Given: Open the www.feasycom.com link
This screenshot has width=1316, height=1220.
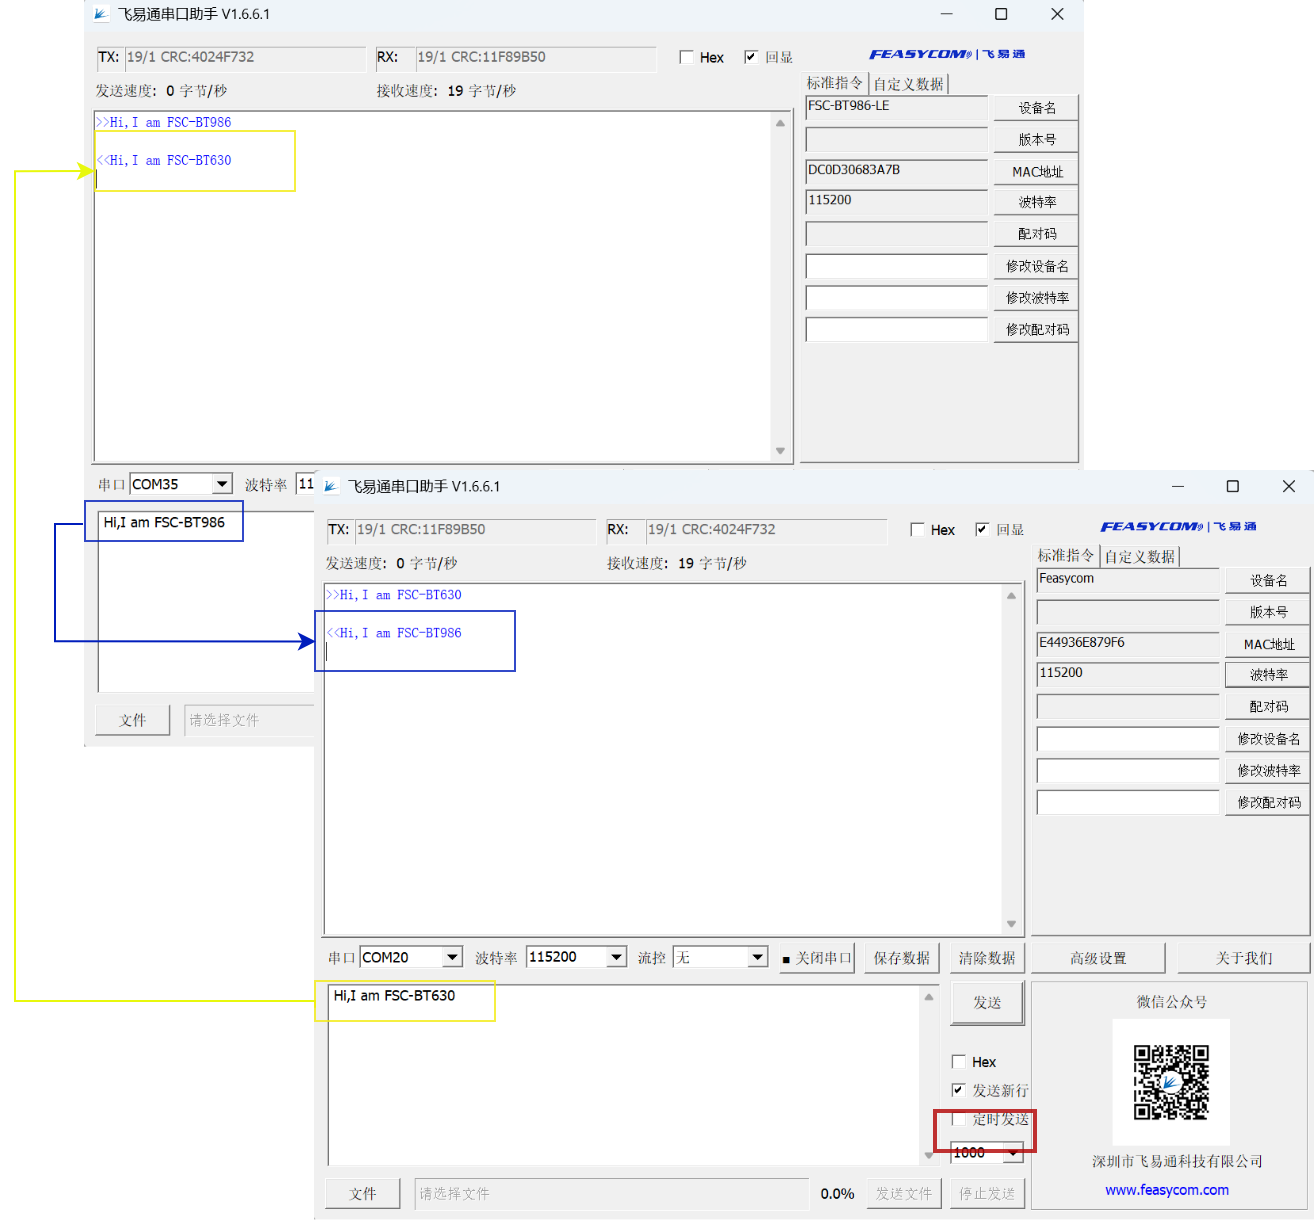Looking at the screenshot, I should (x=1166, y=1190).
